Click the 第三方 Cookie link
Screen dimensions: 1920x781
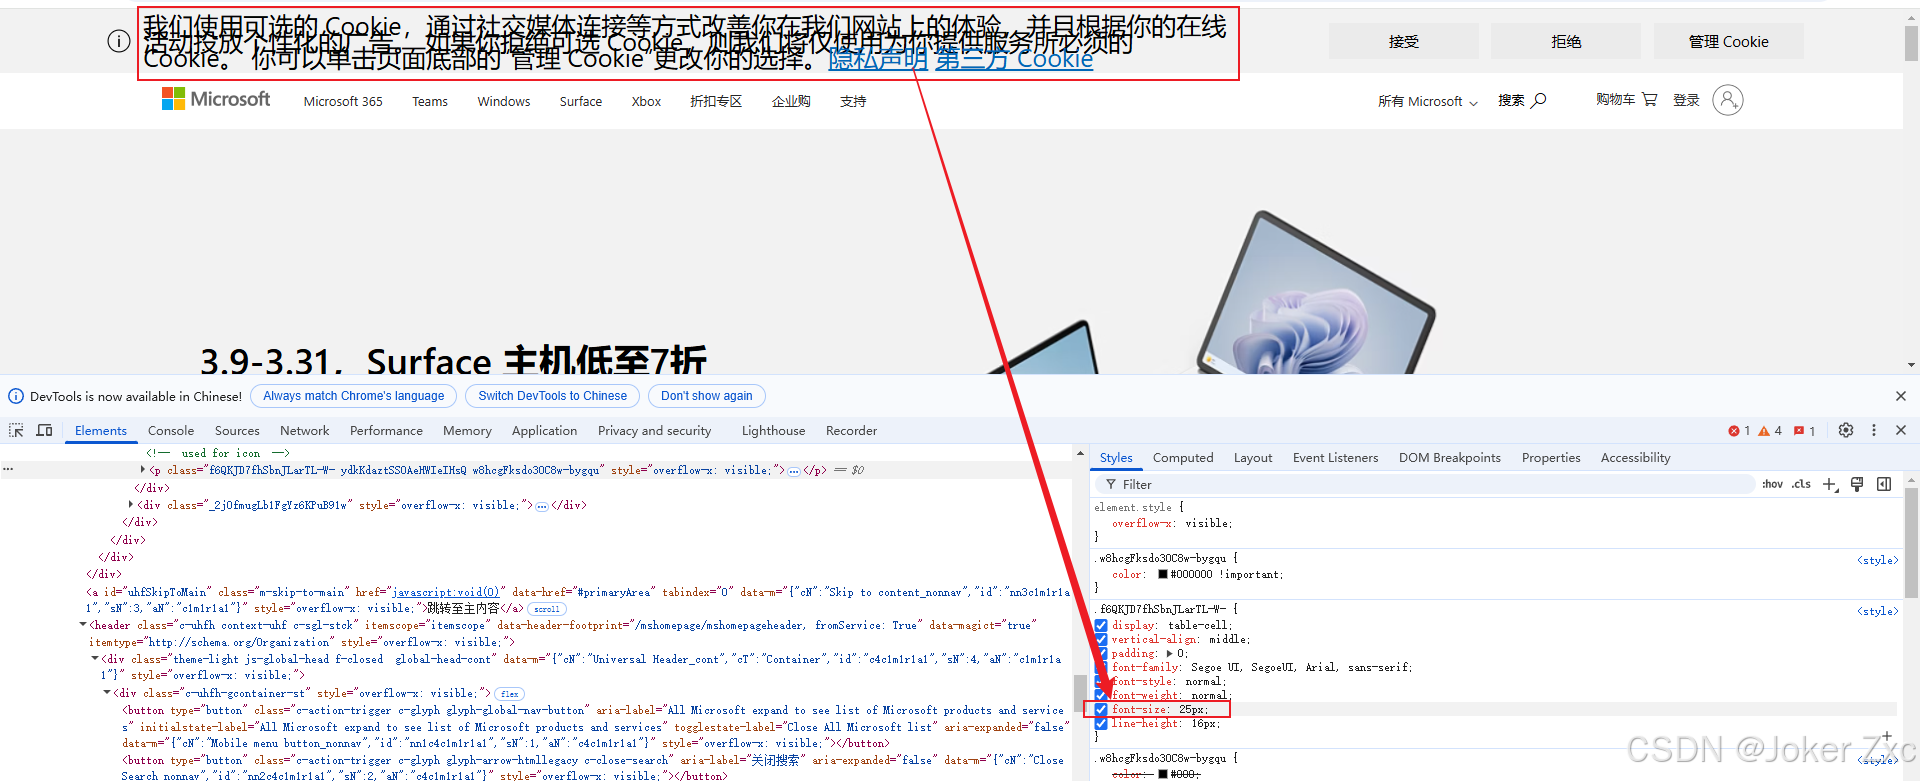point(1014,59)
